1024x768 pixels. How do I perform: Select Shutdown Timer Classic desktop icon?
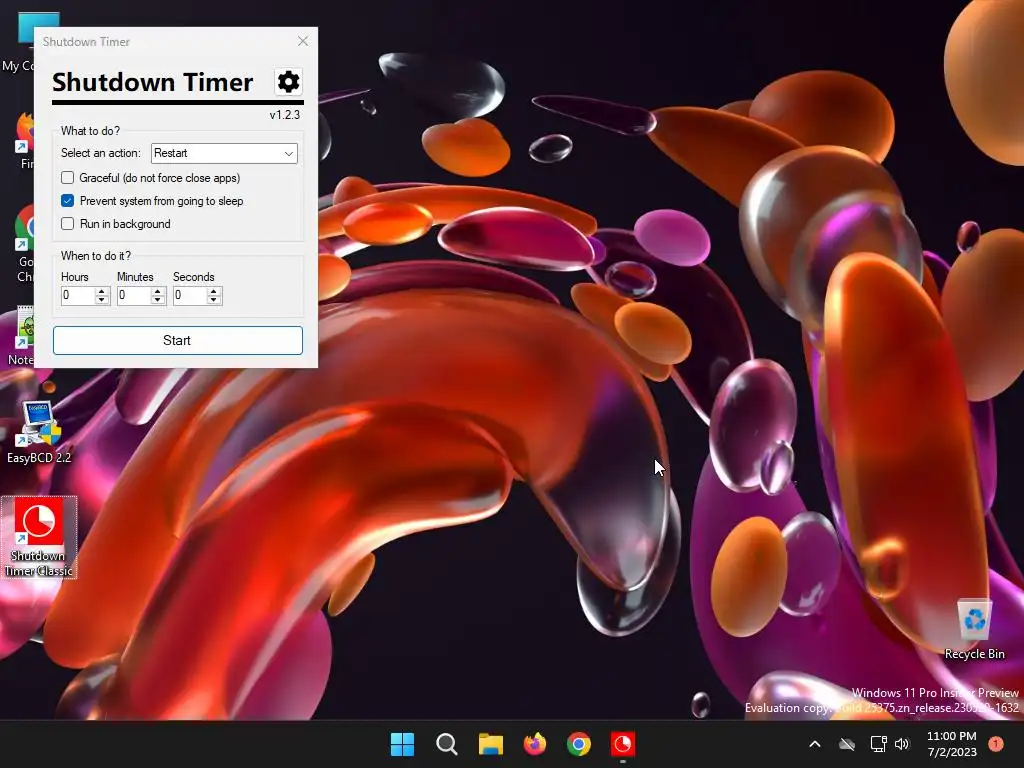pyautogui.click(x=39, y=537)
